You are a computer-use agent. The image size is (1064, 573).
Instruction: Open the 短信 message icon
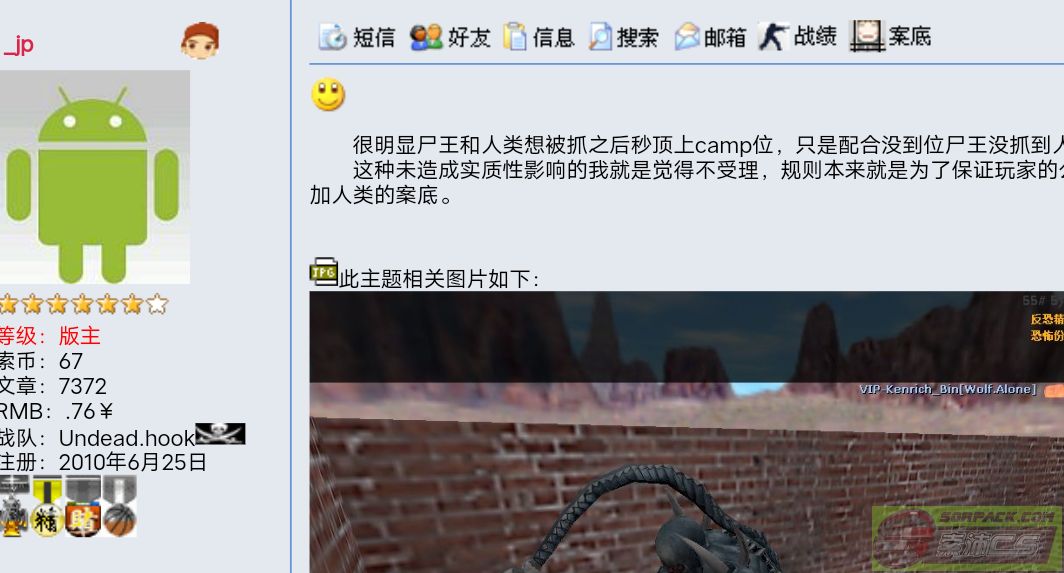(332, 37)
